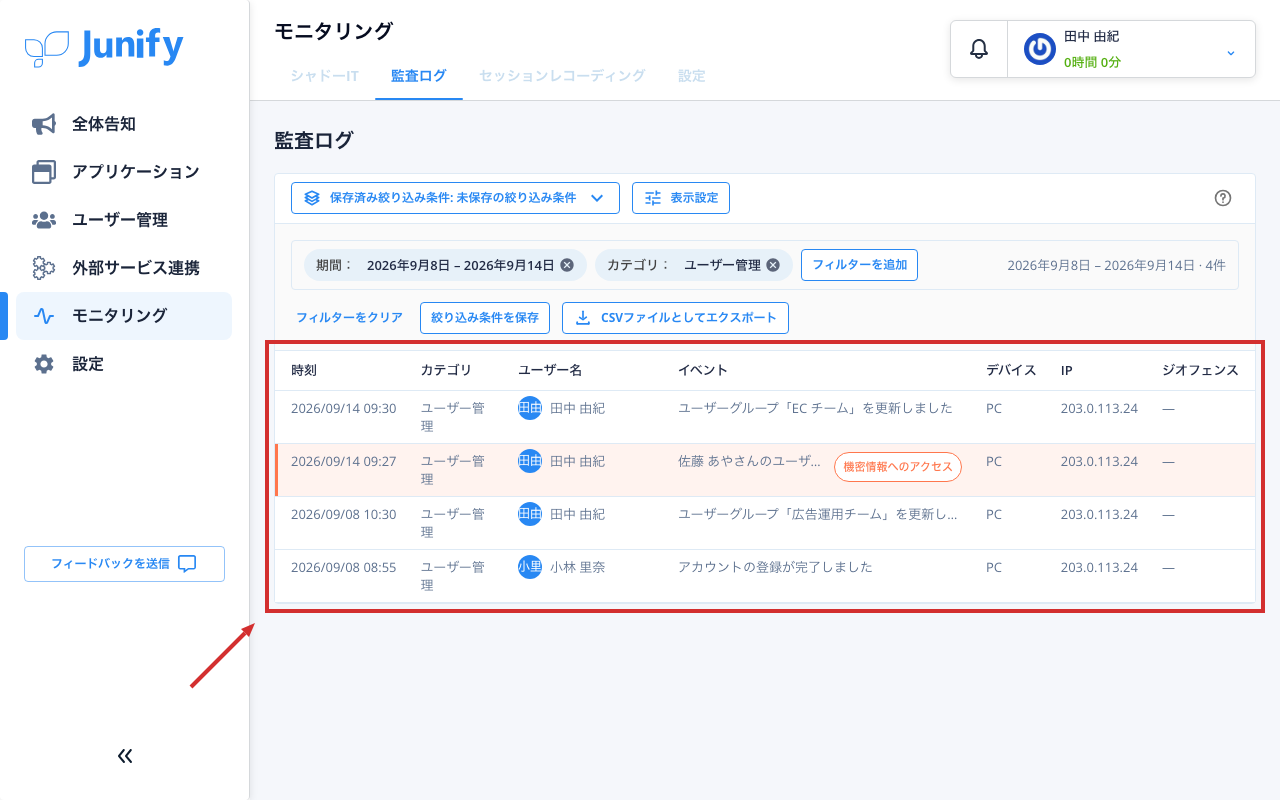Collapse the sidebar with double chevron
This screenshot has height=800, width=1280.
(x=125, y=756)
